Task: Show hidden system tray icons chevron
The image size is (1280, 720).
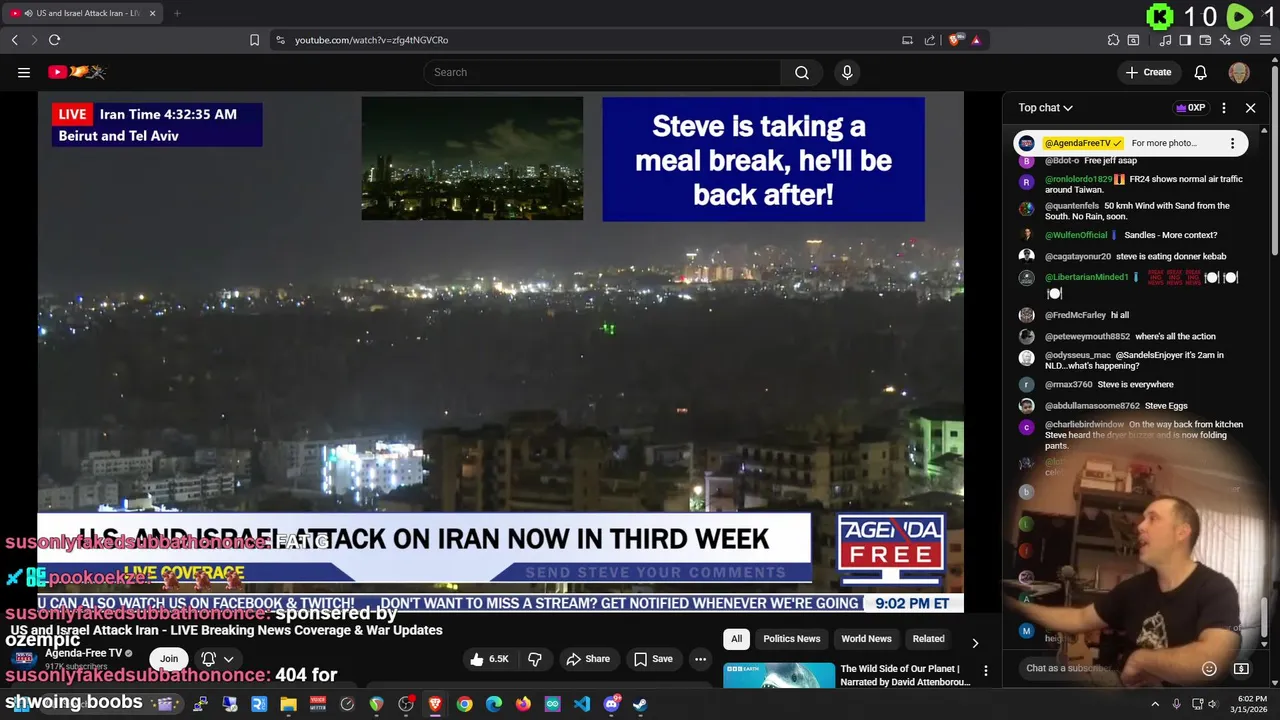Action: coord(1155,704)
